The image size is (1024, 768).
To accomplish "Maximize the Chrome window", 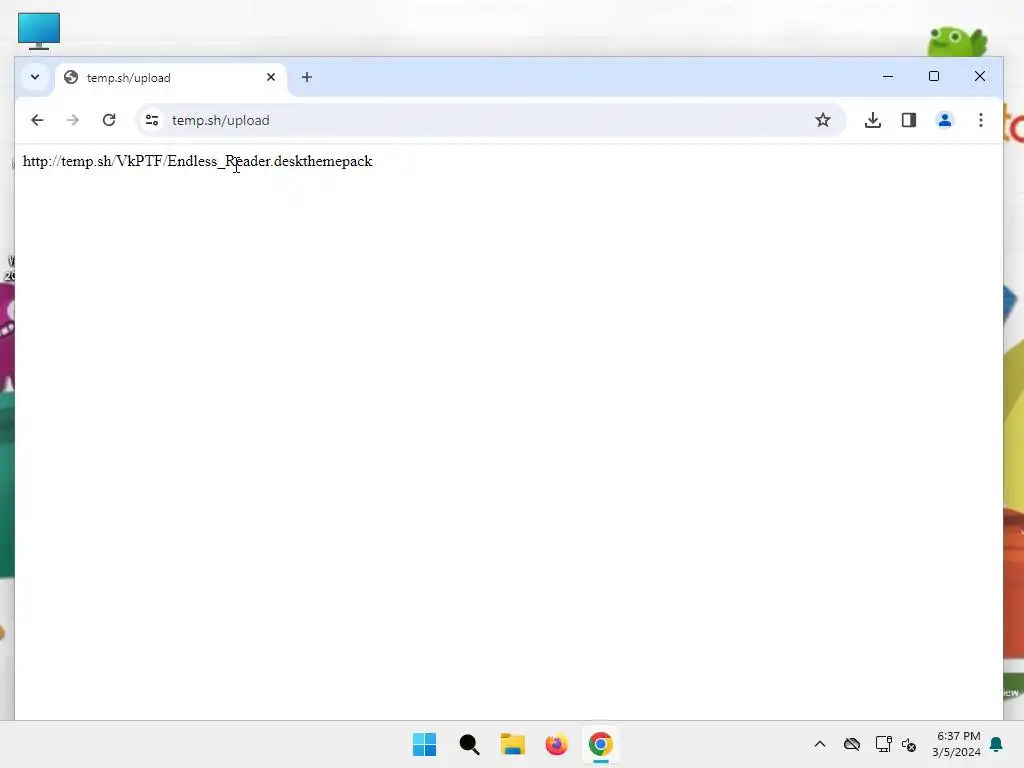I will click(x=934, y=76).
